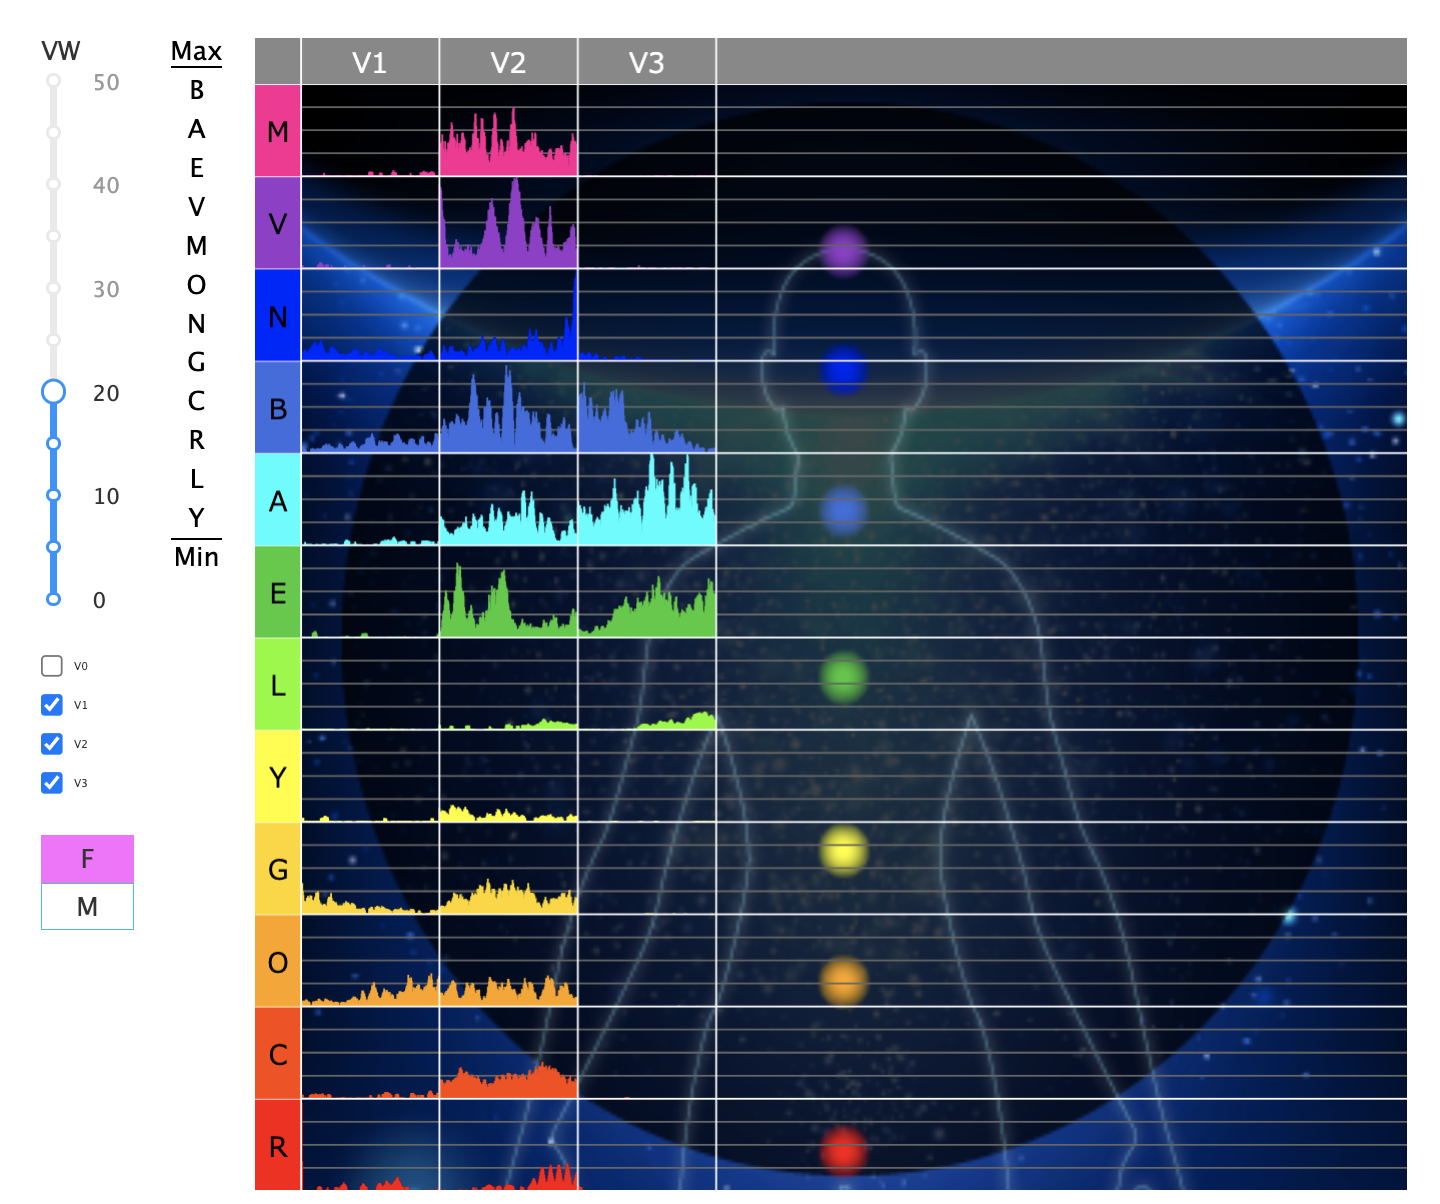This screenshot has width=1440, height=1204.
Task: Click the yellow chakra dot on body
Action: [843, 851]
